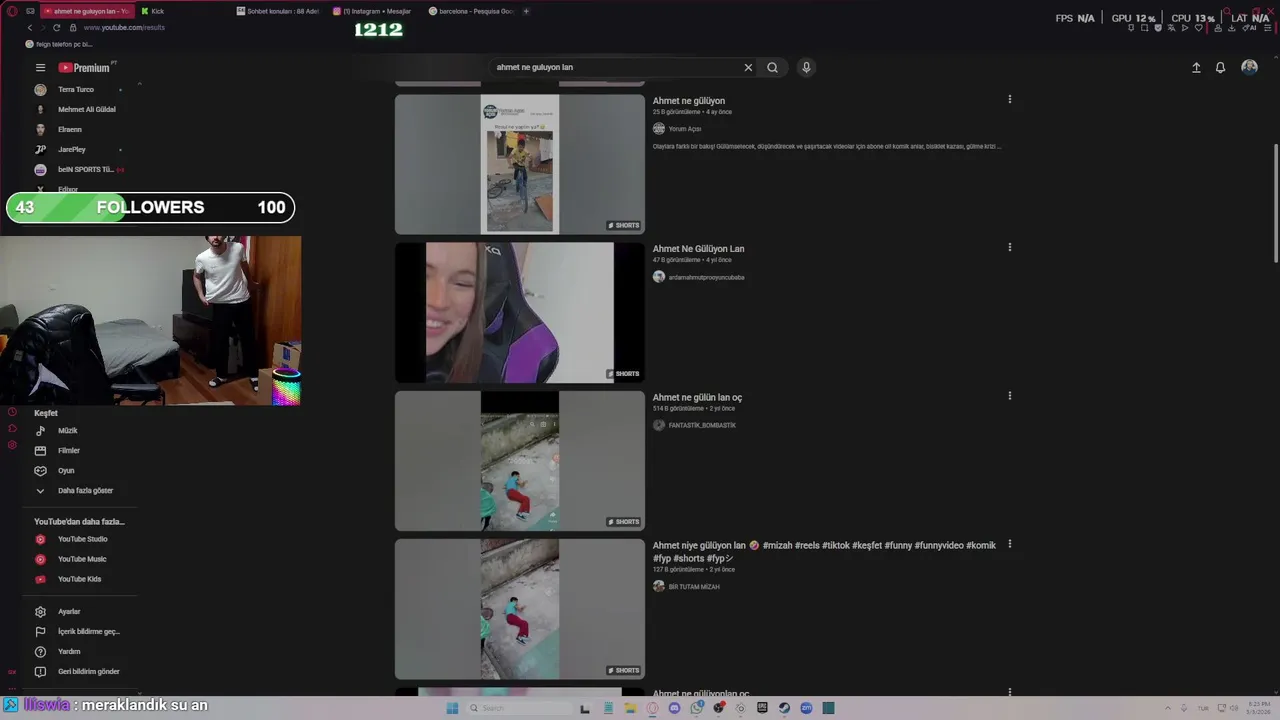Image resolution: width=1280 pixels, height=720 pixels.
Task: Open Steam from the taskbar
Action: [x=784, y=708]
